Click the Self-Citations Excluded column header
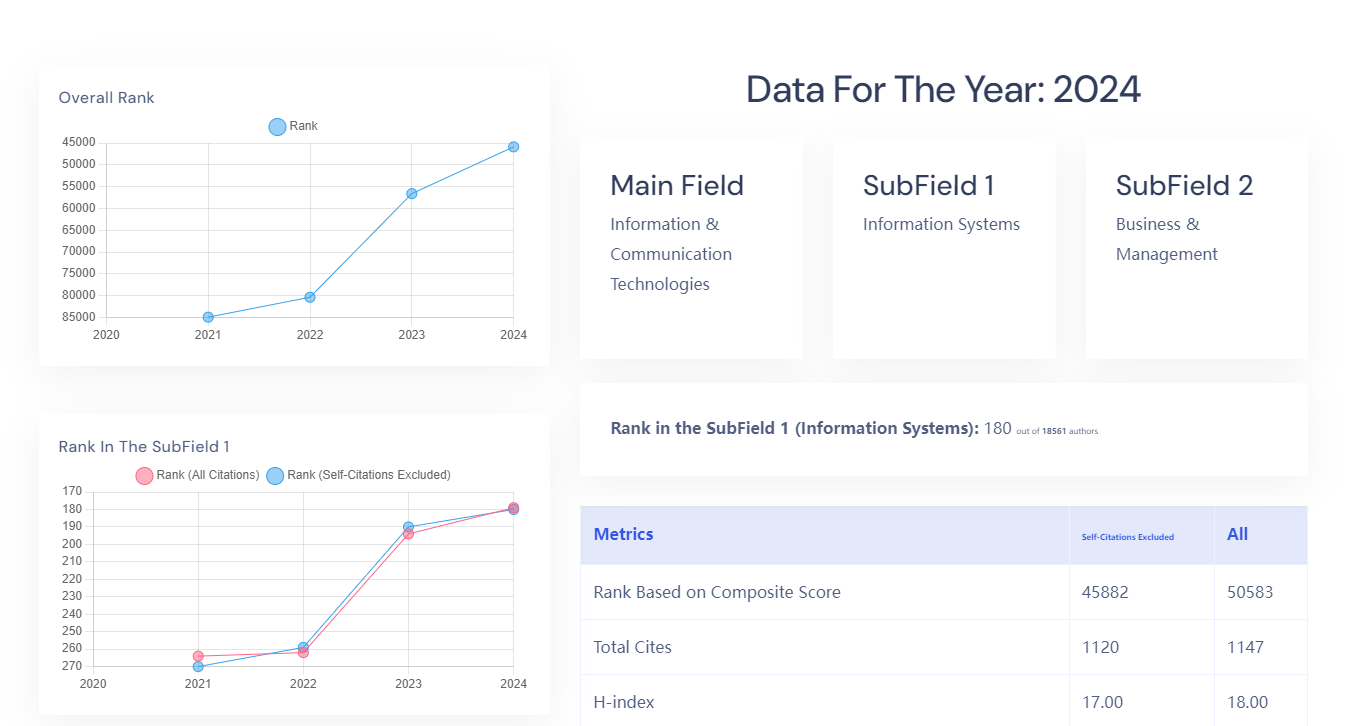The width and height of the screenshot is (1353, 726). pyautogui.click(x=1127, y=537)
